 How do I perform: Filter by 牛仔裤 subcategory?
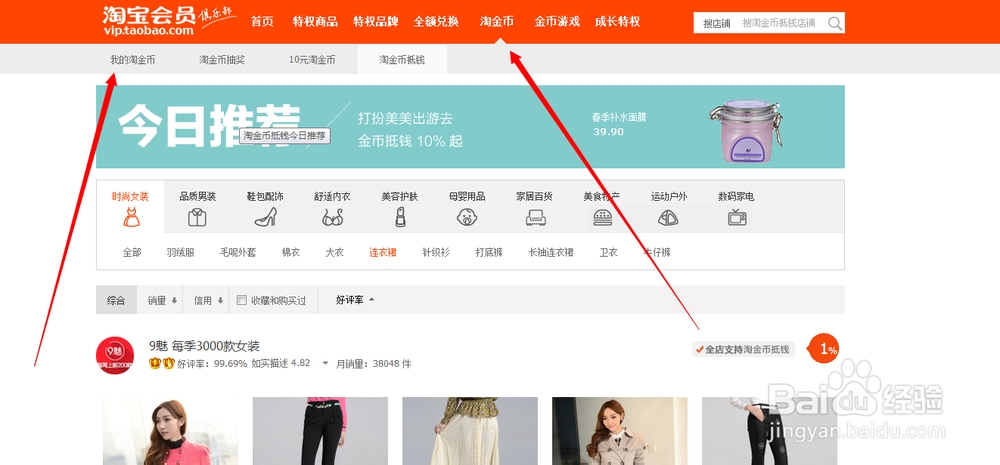coord(656,253)
